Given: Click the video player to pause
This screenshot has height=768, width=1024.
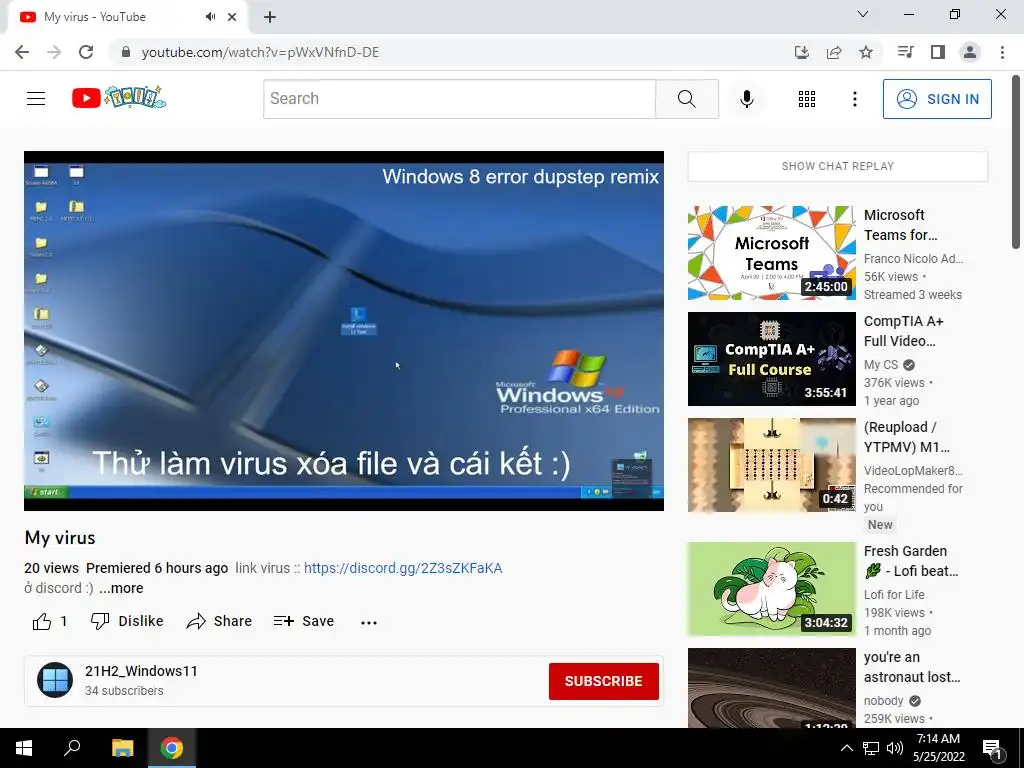Looking at the screenshot, I should [x=344, y=330].
